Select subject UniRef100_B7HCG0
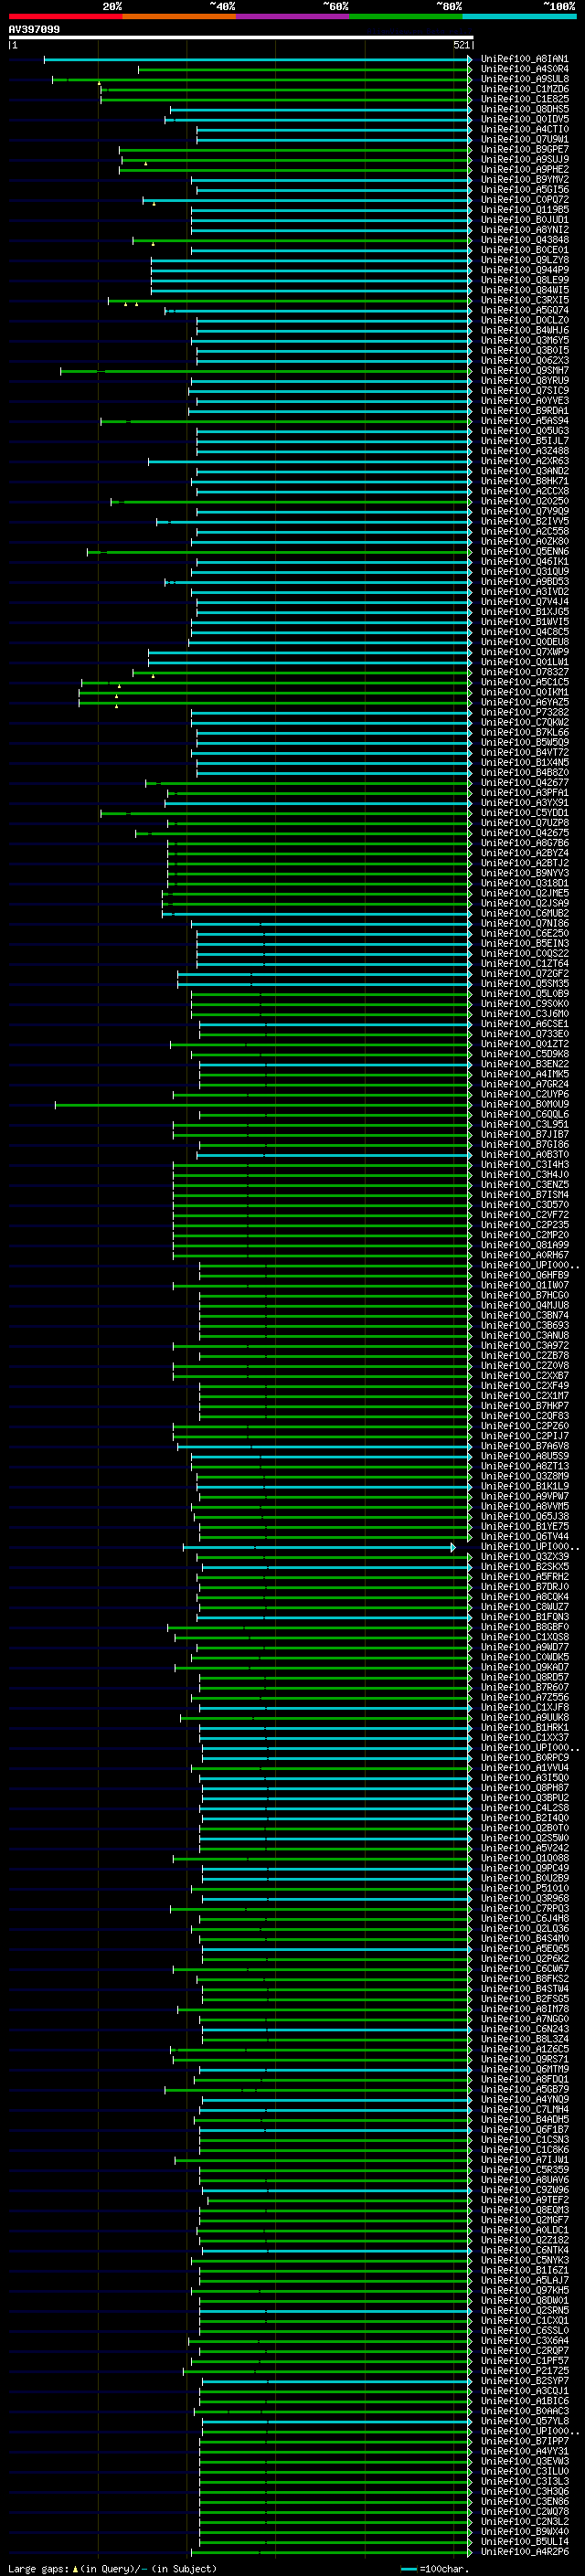 coord(524,1296)
